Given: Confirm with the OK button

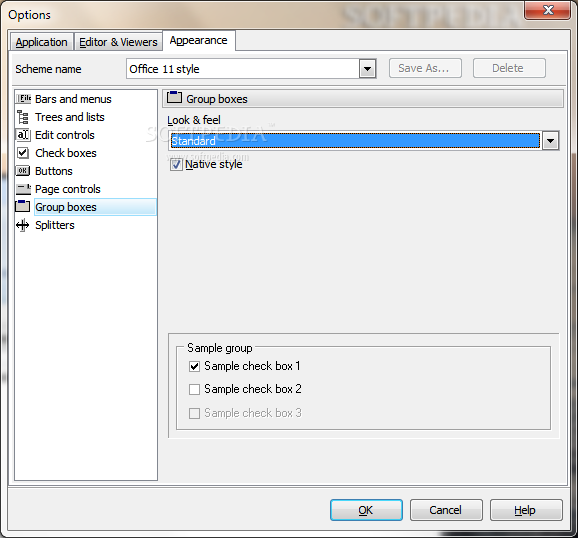Looking at the screenshot, I should [366, 510].
